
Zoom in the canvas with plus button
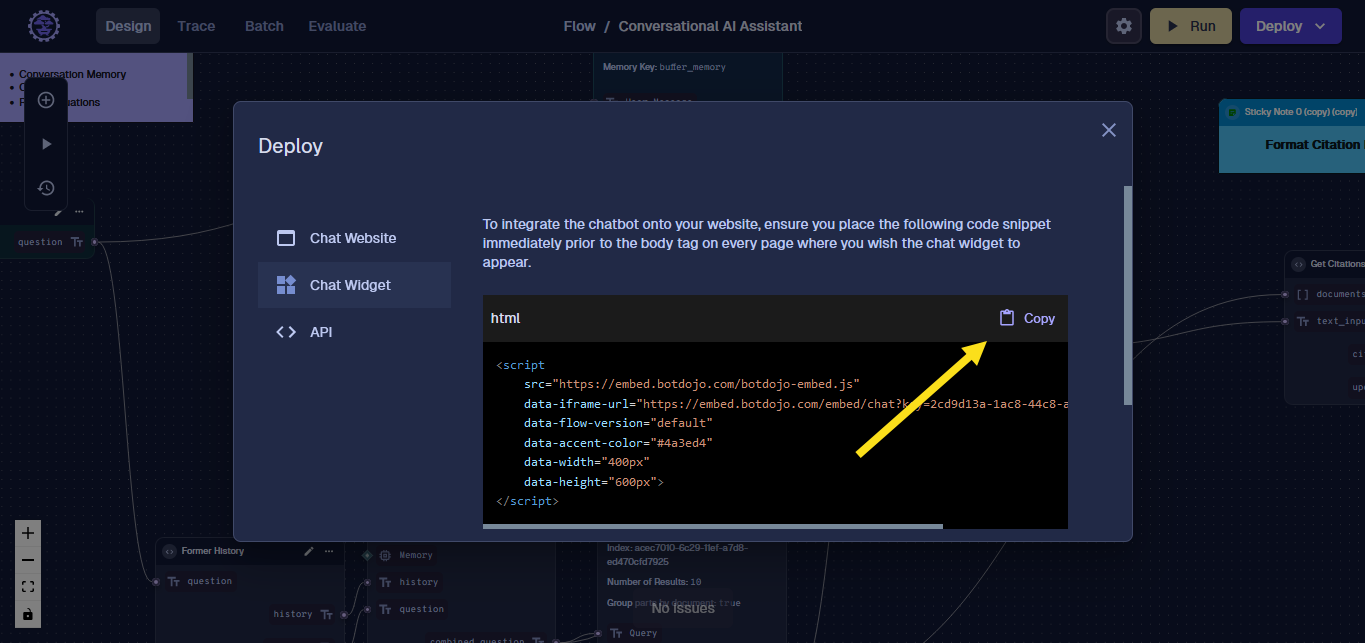coord(28,533)
